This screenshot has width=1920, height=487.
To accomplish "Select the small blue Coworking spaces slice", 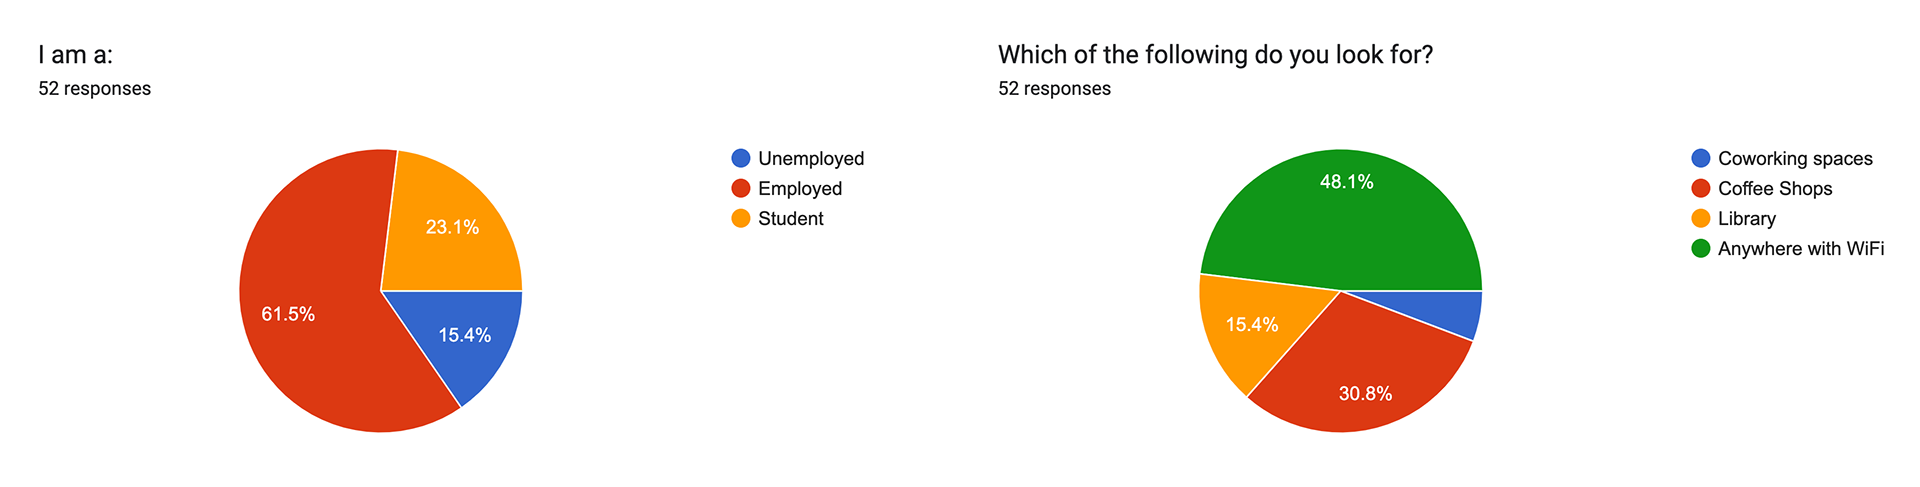I will (1450, 310).
